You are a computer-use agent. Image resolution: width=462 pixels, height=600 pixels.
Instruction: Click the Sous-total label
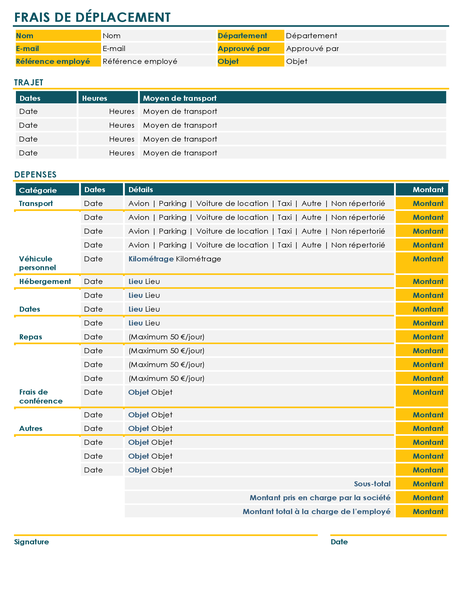point(372,484)
